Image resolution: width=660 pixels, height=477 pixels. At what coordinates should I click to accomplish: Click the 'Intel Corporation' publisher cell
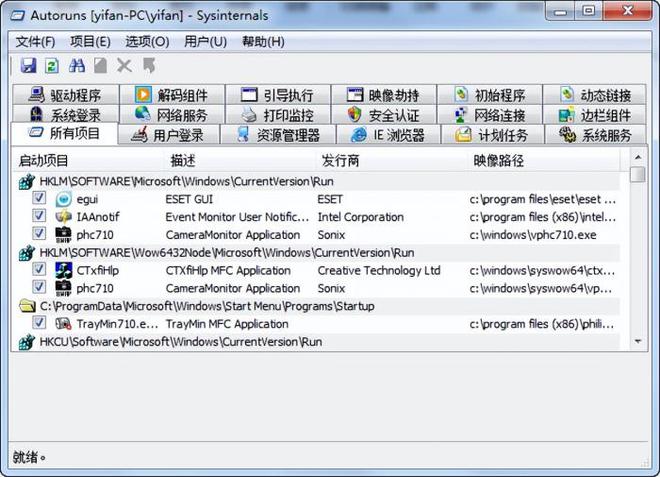coord(361,217)
